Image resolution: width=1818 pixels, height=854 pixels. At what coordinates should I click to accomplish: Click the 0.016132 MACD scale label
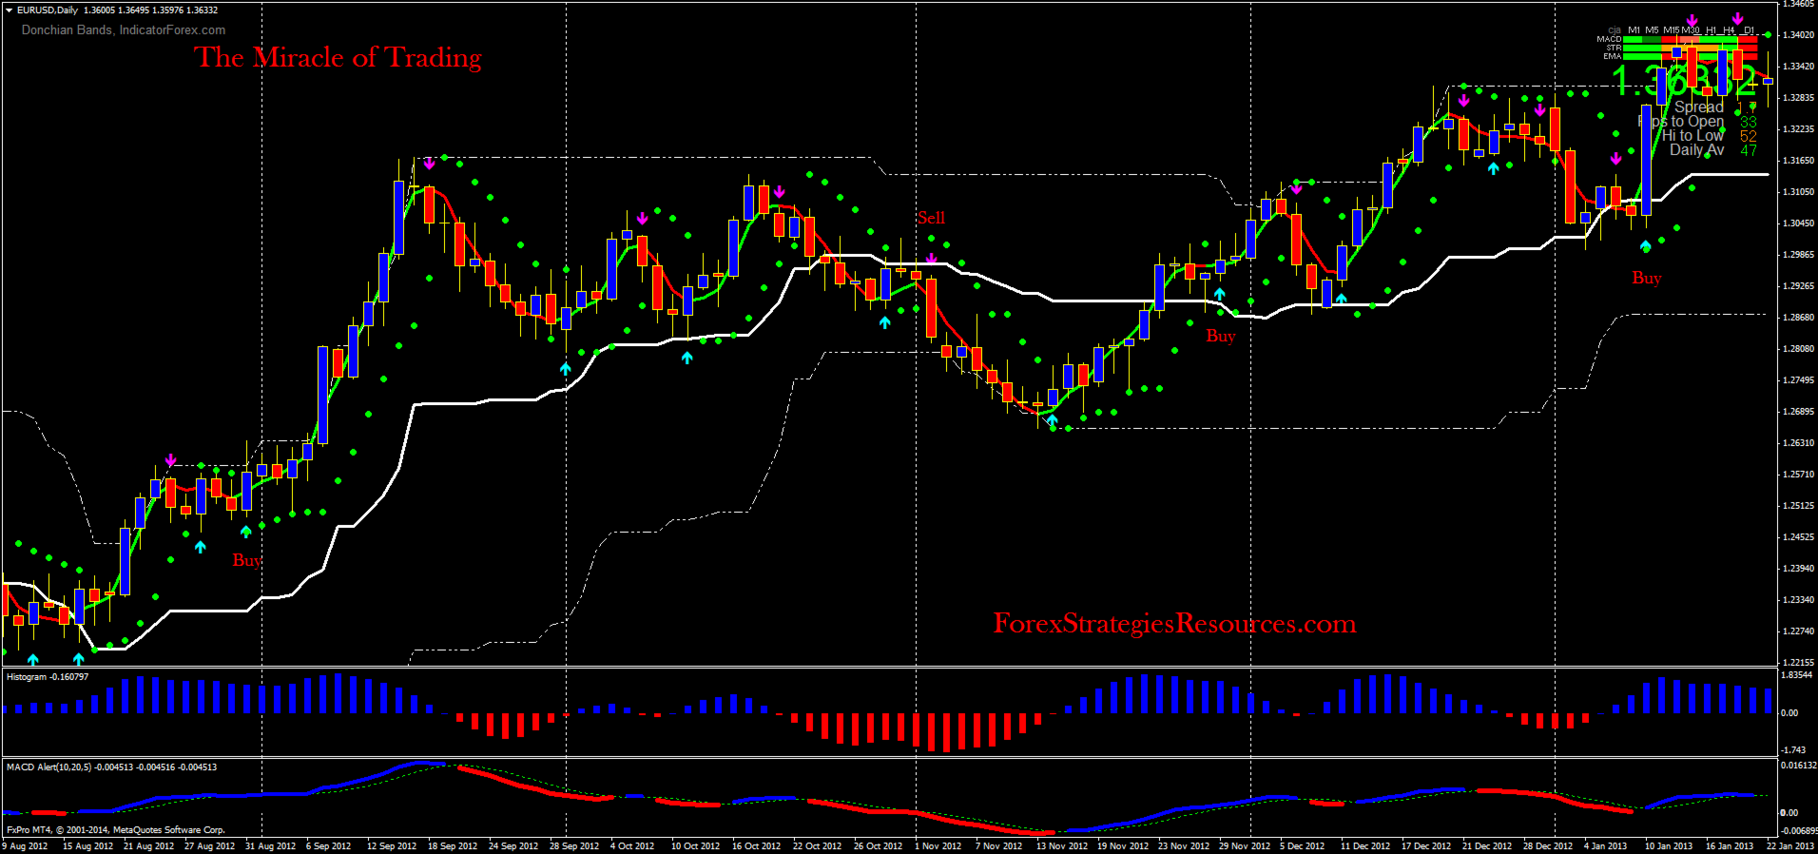pos(1798,765)
